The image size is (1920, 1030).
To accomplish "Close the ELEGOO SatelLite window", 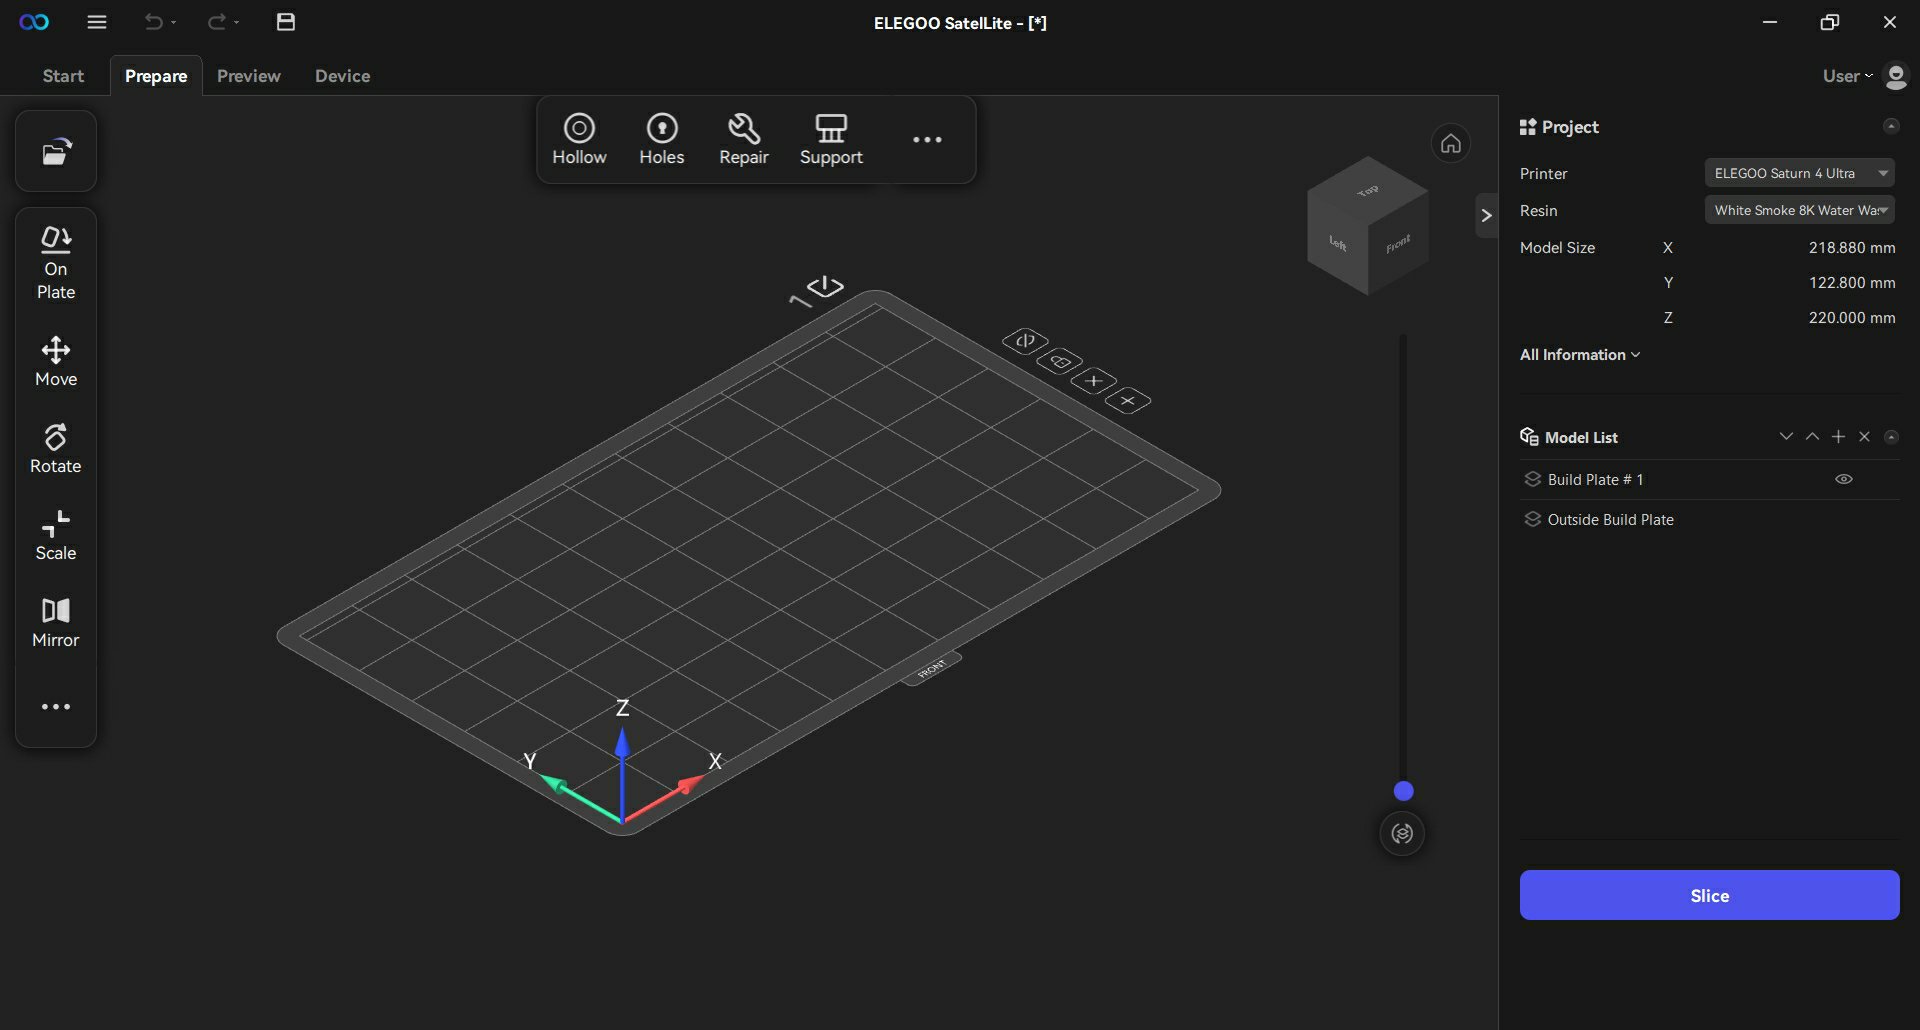I will point(1889,22).
